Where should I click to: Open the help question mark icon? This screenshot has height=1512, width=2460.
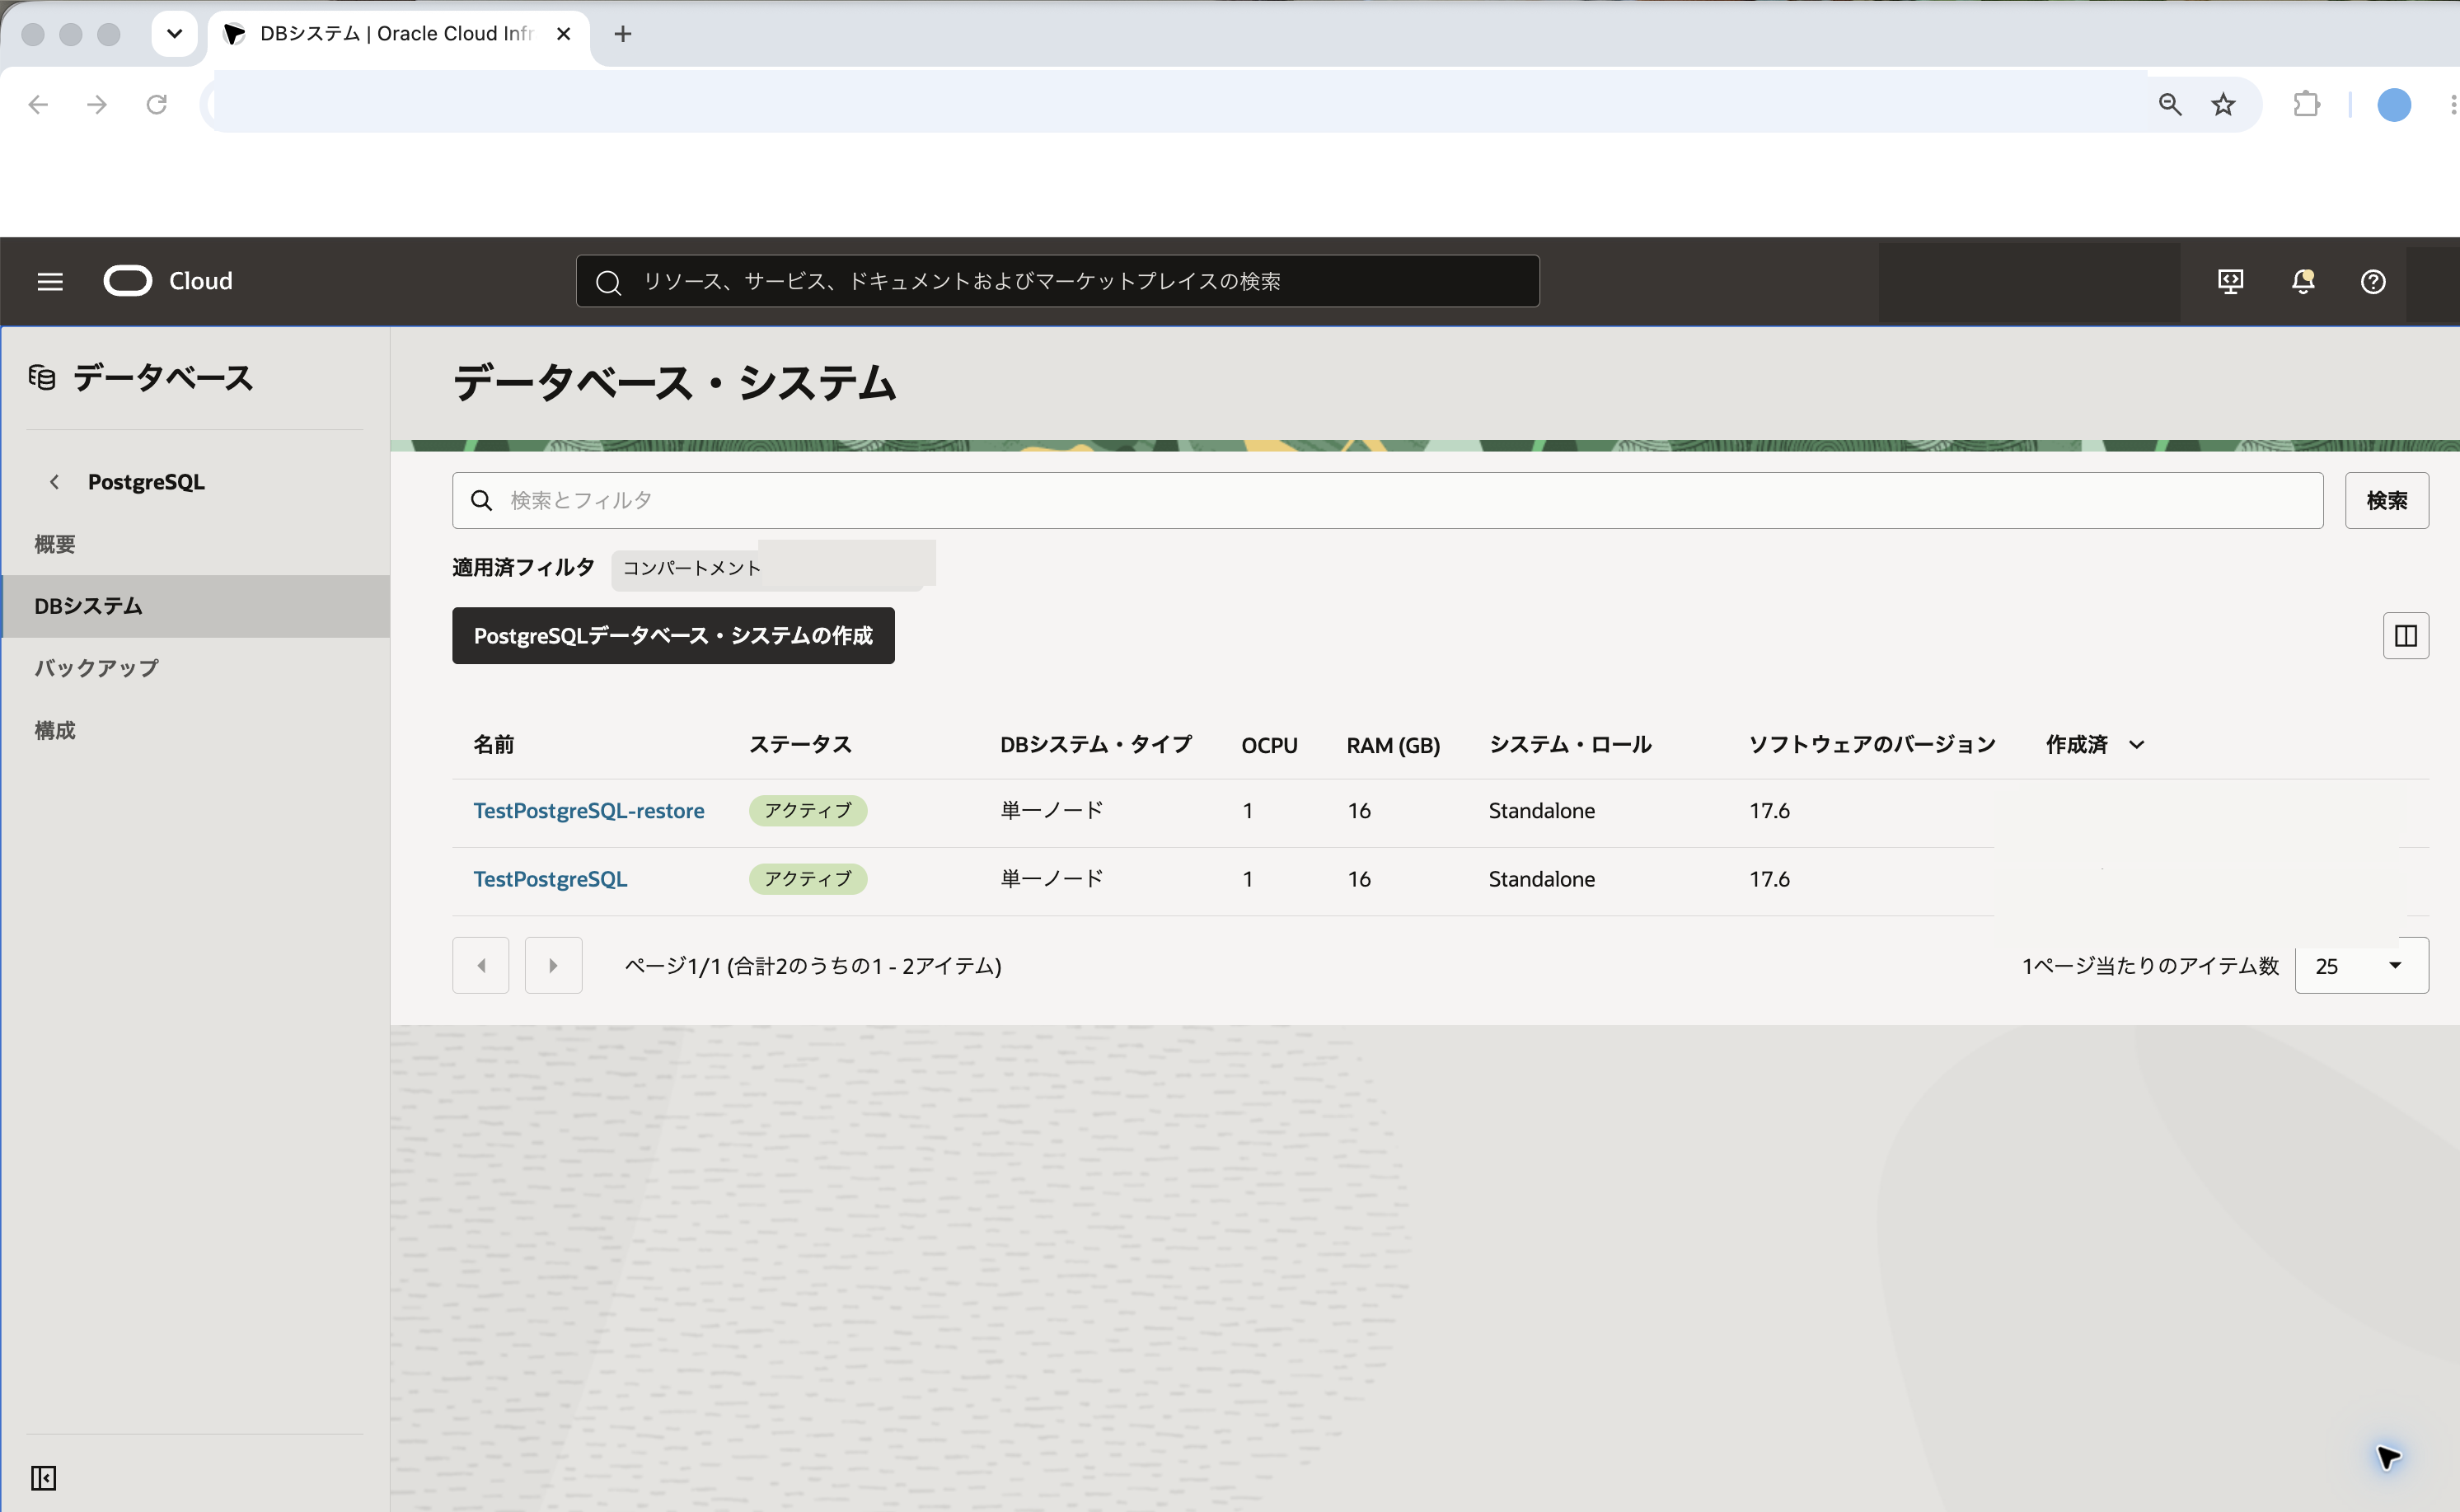point(2373,282)
